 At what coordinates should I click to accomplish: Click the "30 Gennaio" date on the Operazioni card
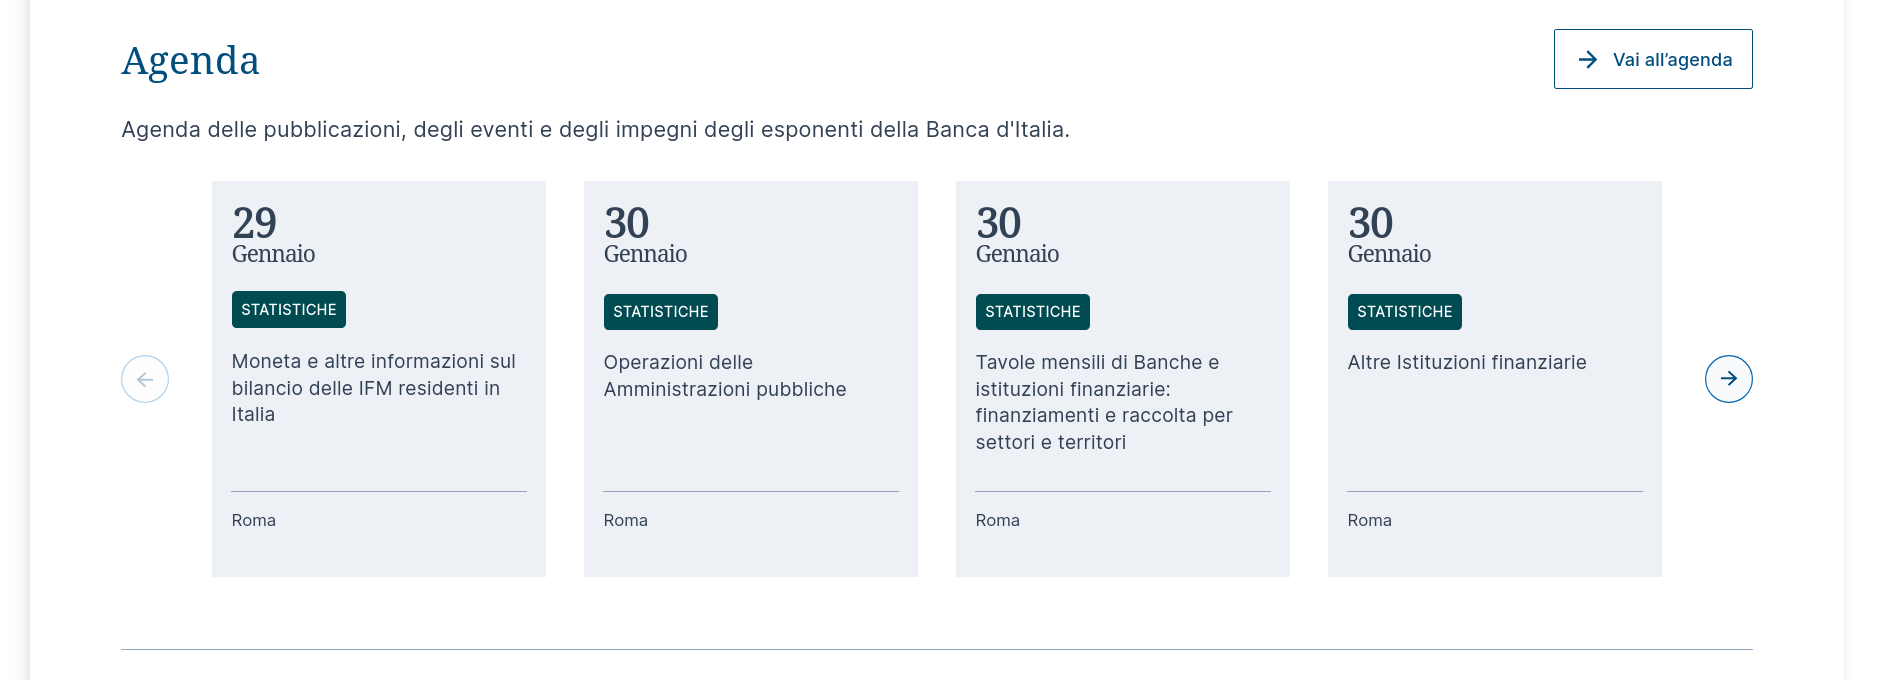645,236
